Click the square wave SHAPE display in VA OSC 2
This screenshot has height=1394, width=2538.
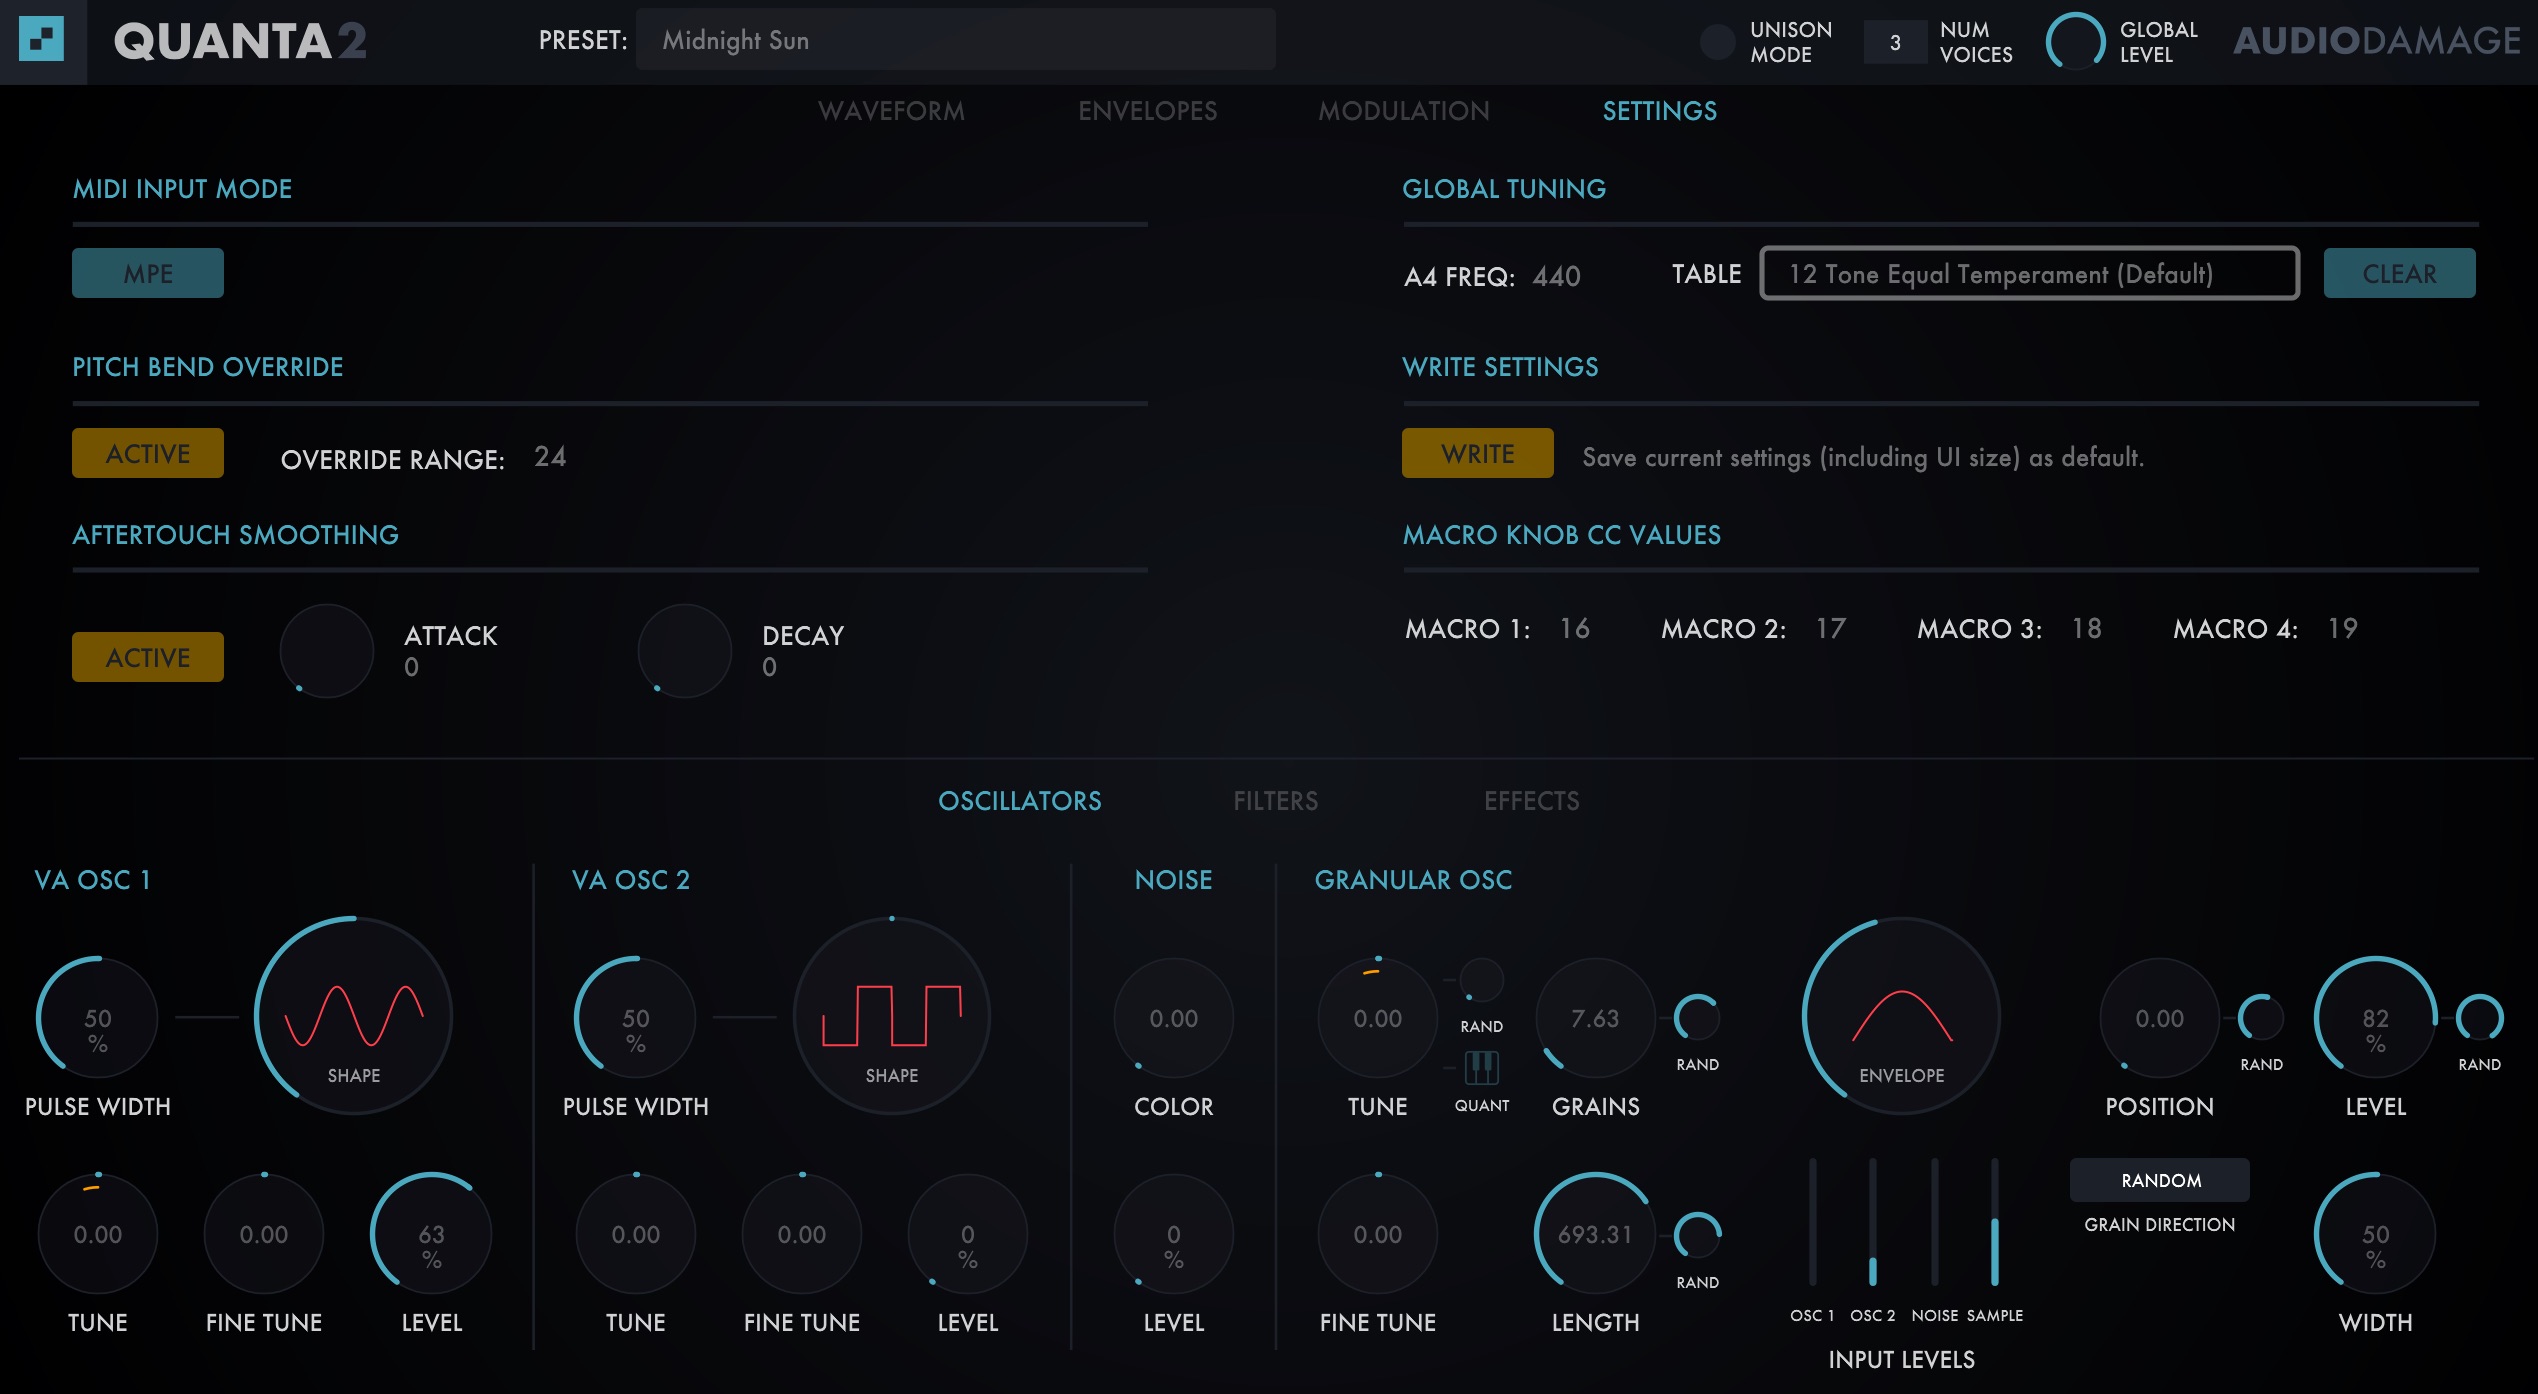point(891,1015)
